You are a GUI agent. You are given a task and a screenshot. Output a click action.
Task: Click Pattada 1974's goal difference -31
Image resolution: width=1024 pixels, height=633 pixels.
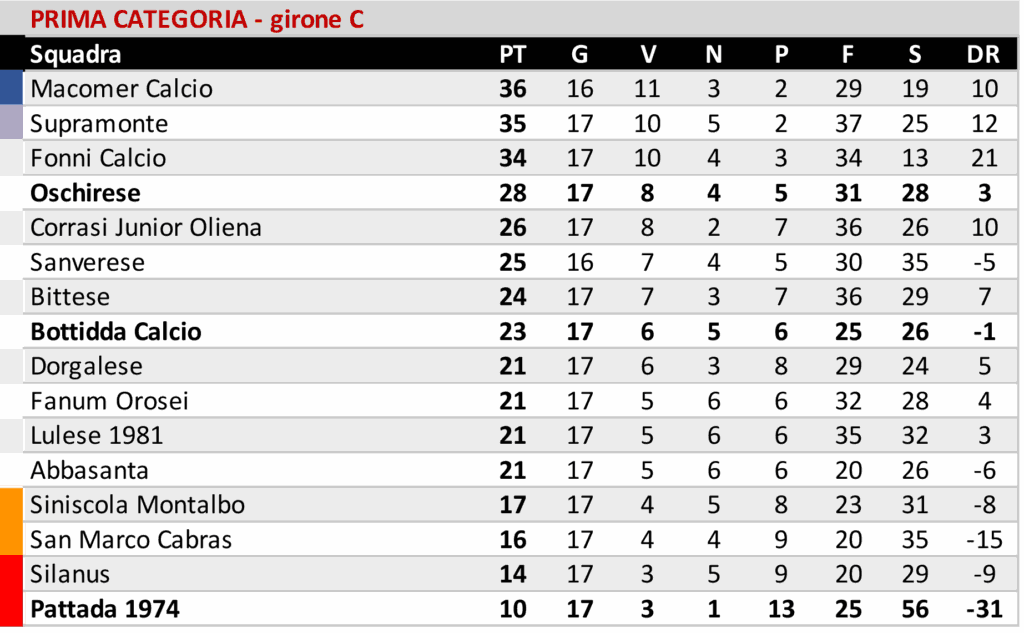tap(981, 608)
